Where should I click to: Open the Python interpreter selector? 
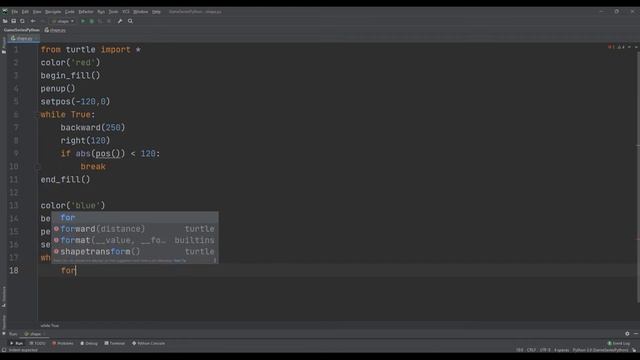tap(600, 350)
